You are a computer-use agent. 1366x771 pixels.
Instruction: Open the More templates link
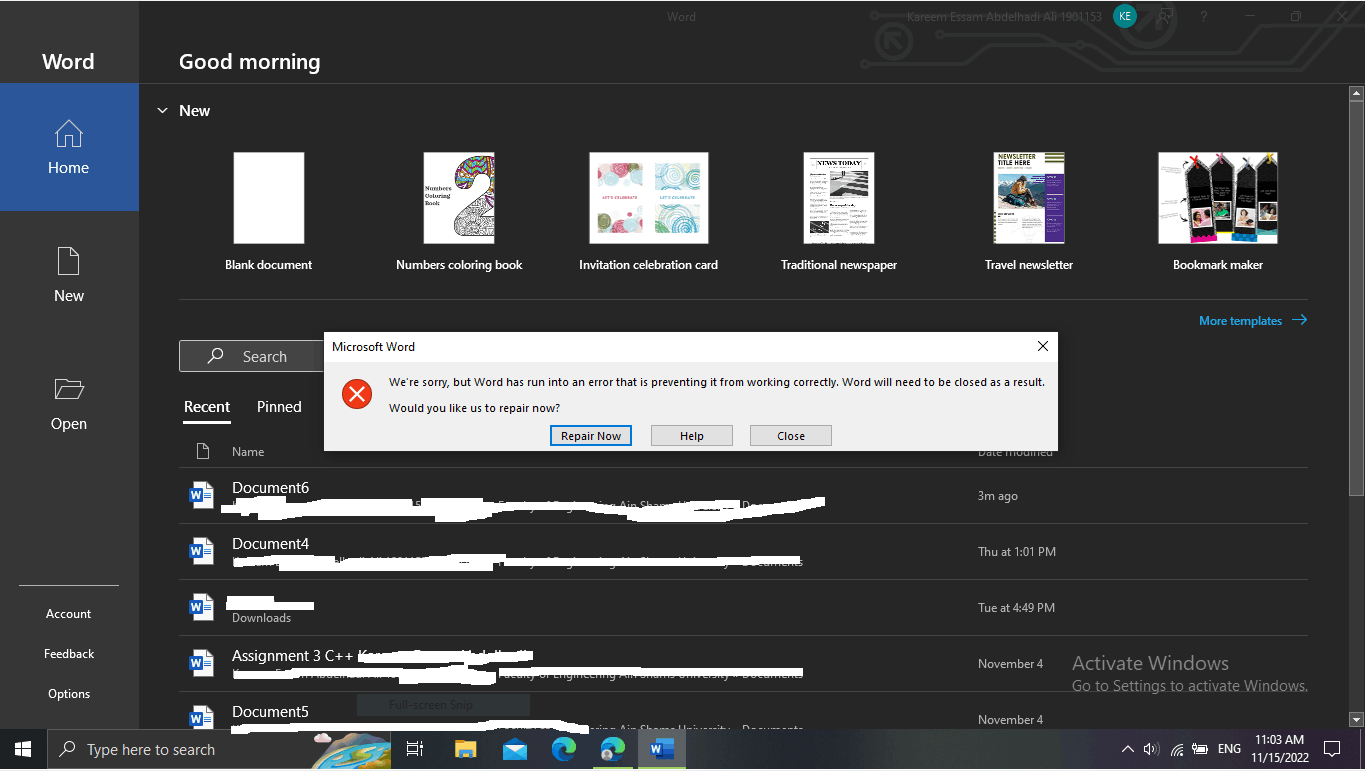point(1241,321)
